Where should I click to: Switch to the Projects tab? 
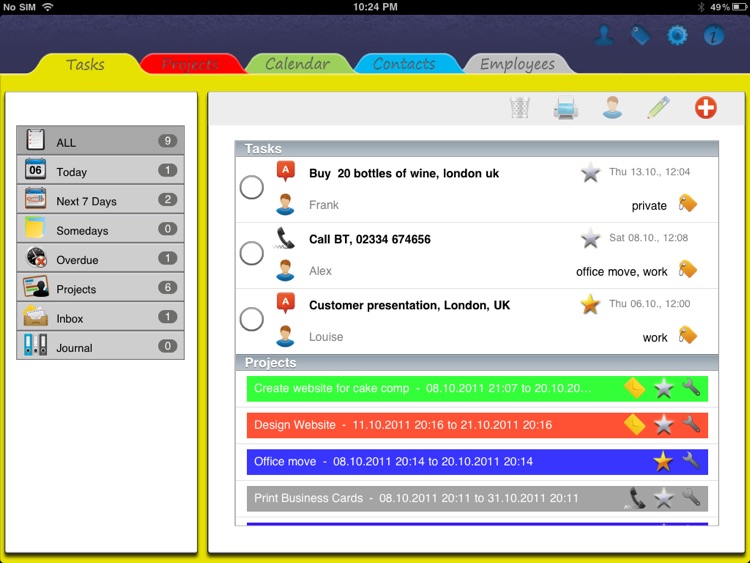click(x=190, y=64)
